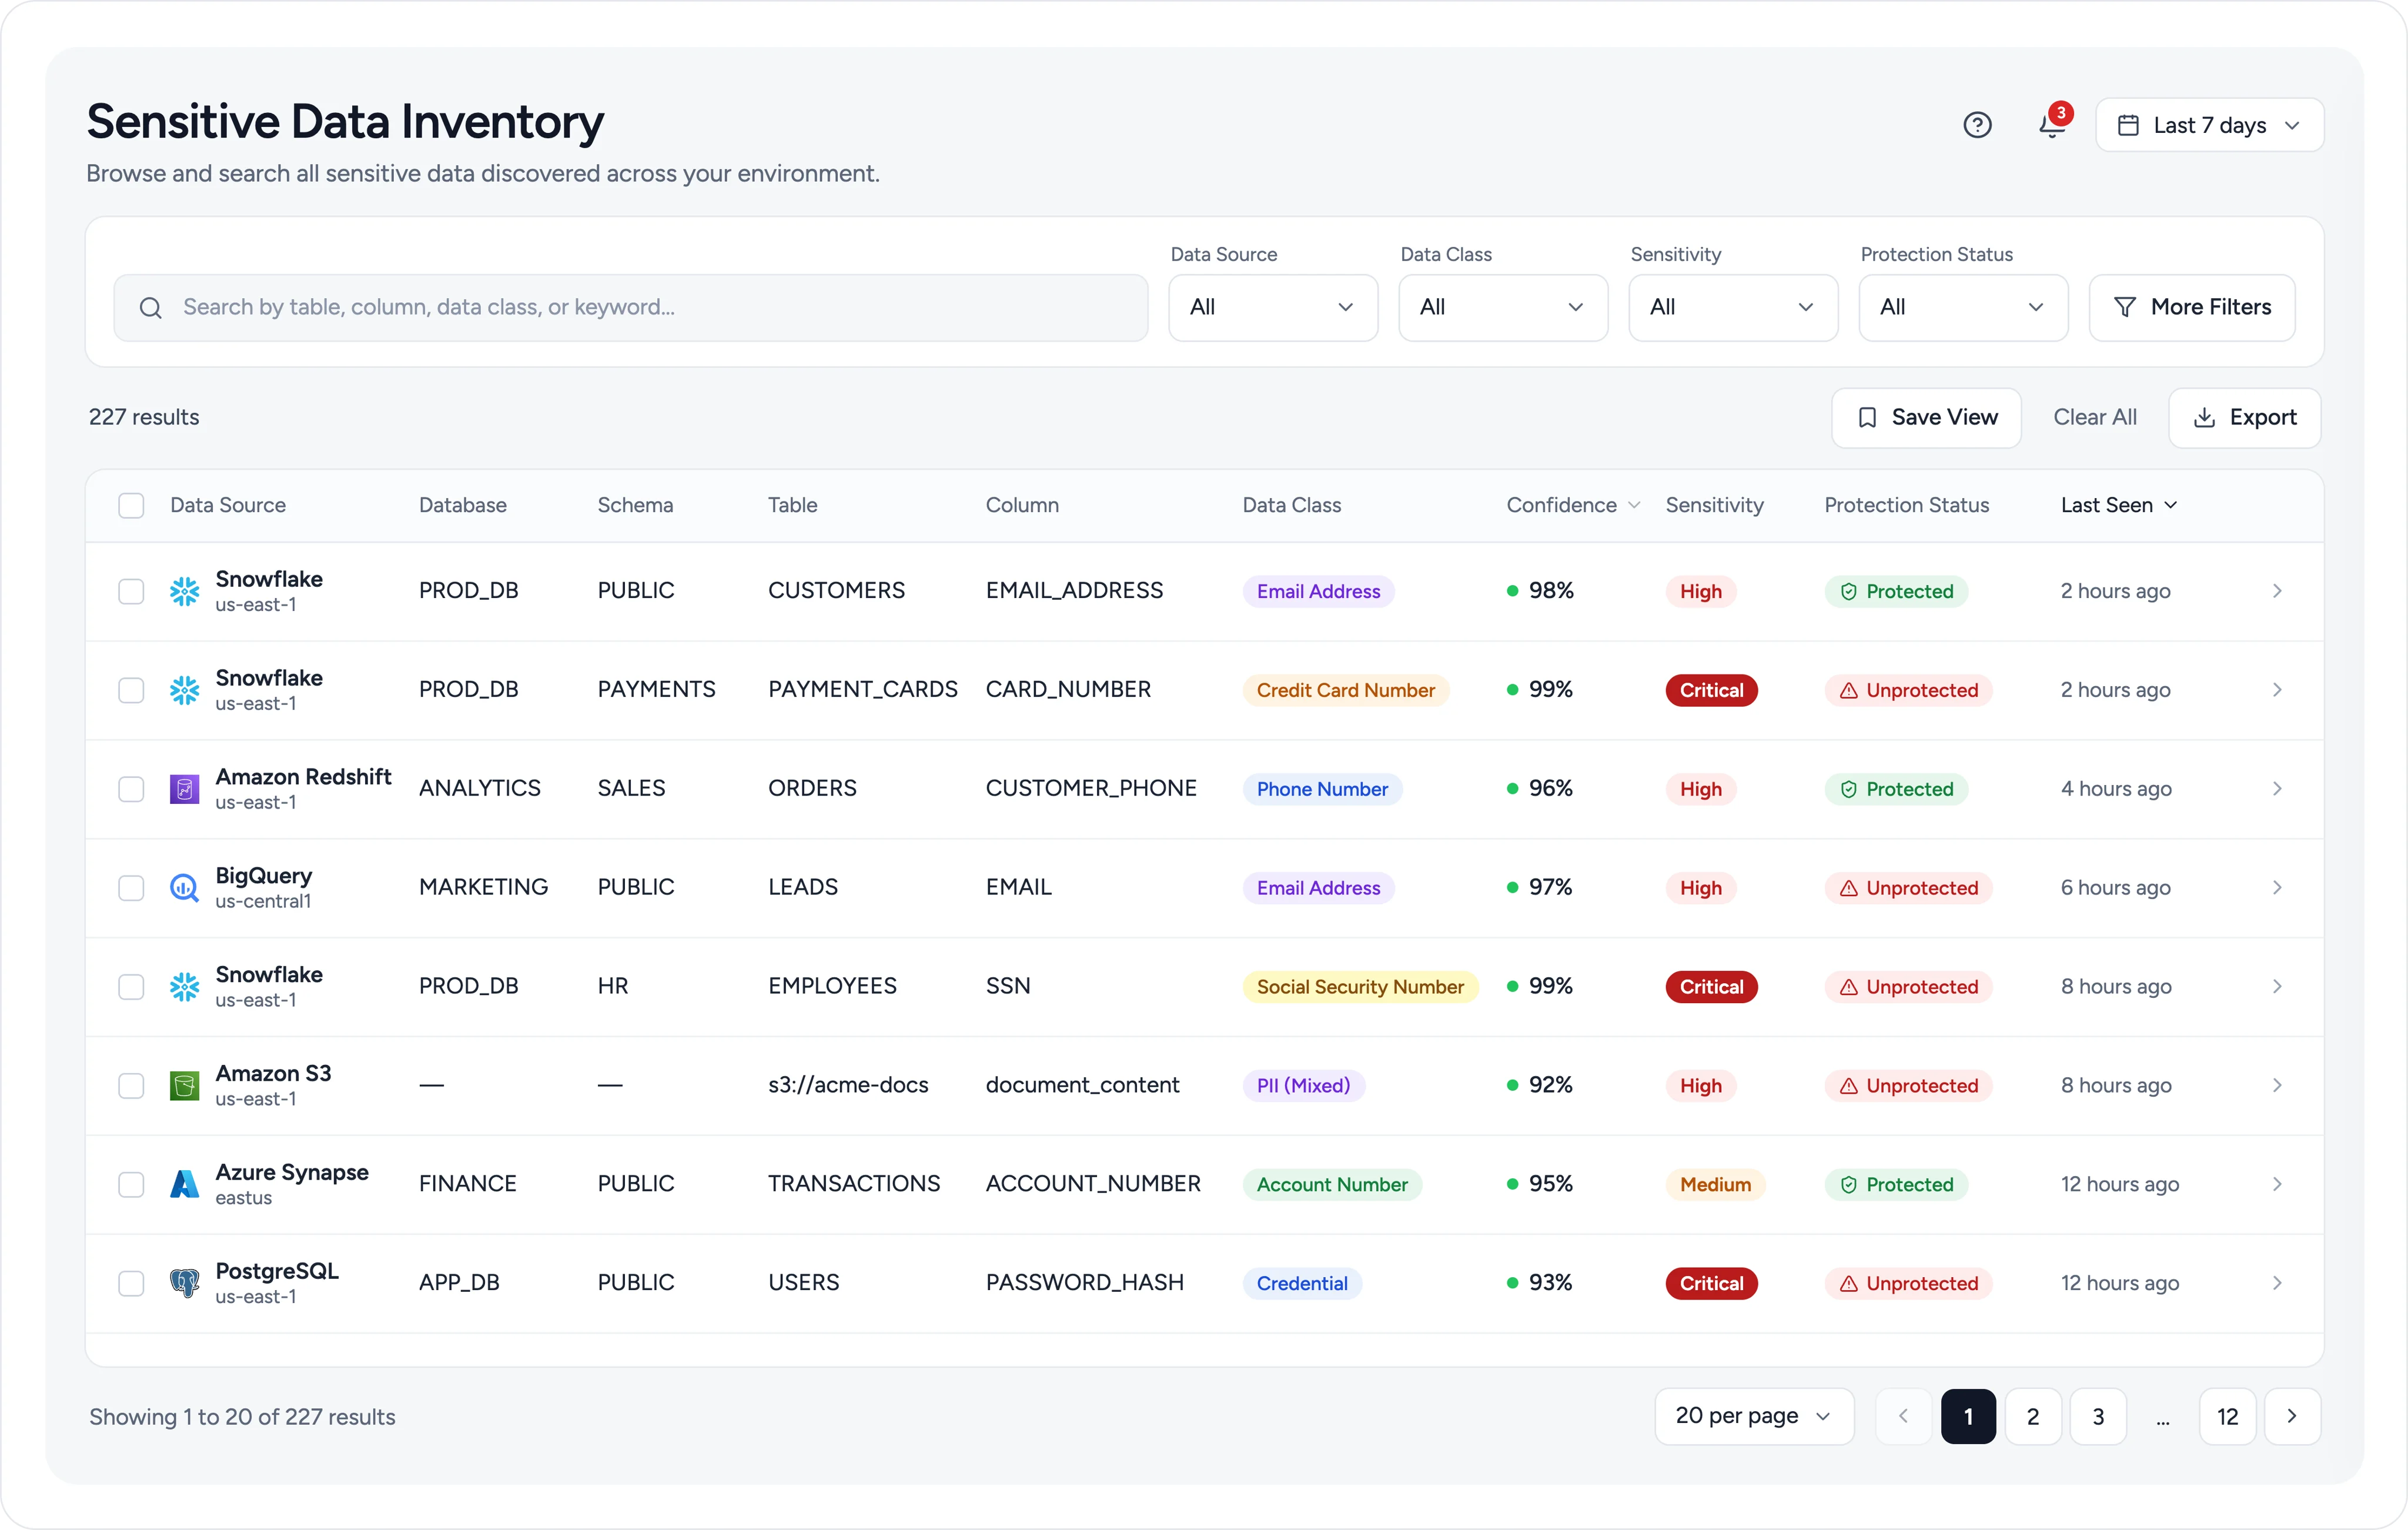
Task: Go to next page arrow
Action: pos(2292,1416)
